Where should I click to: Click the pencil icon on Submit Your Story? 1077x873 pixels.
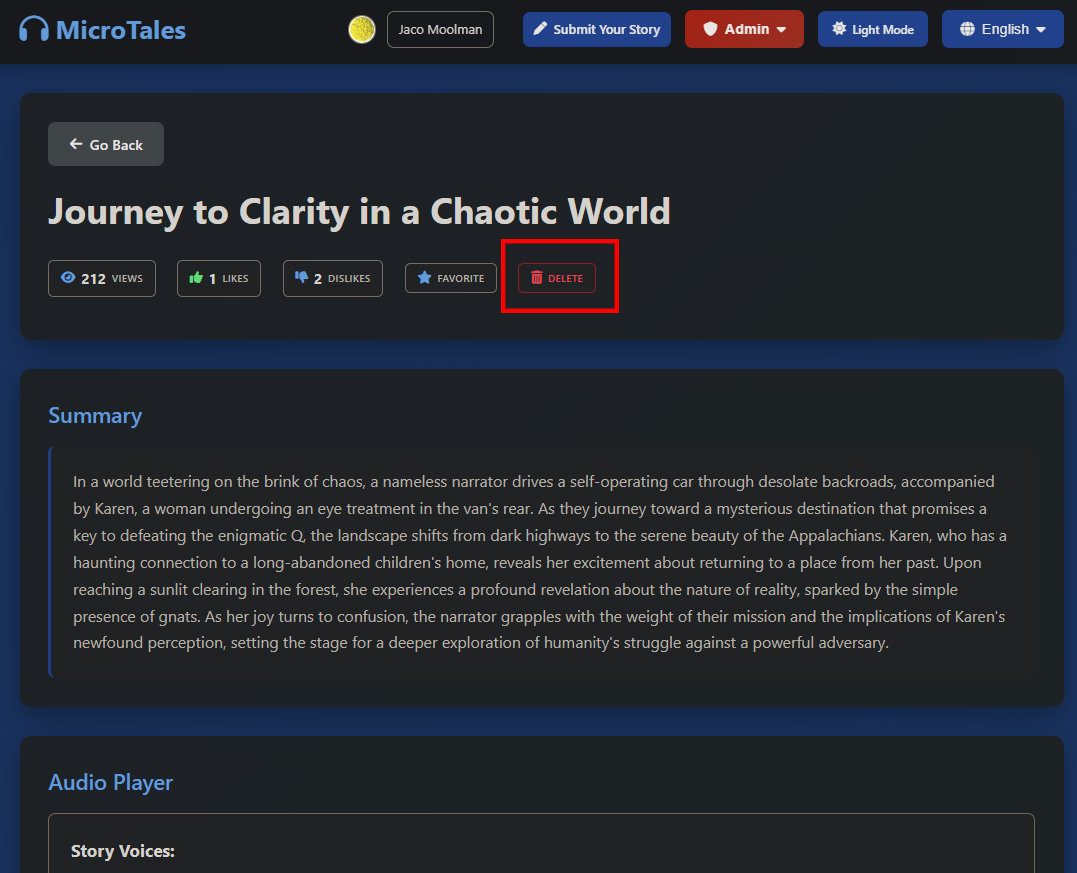tap(541, 29)
